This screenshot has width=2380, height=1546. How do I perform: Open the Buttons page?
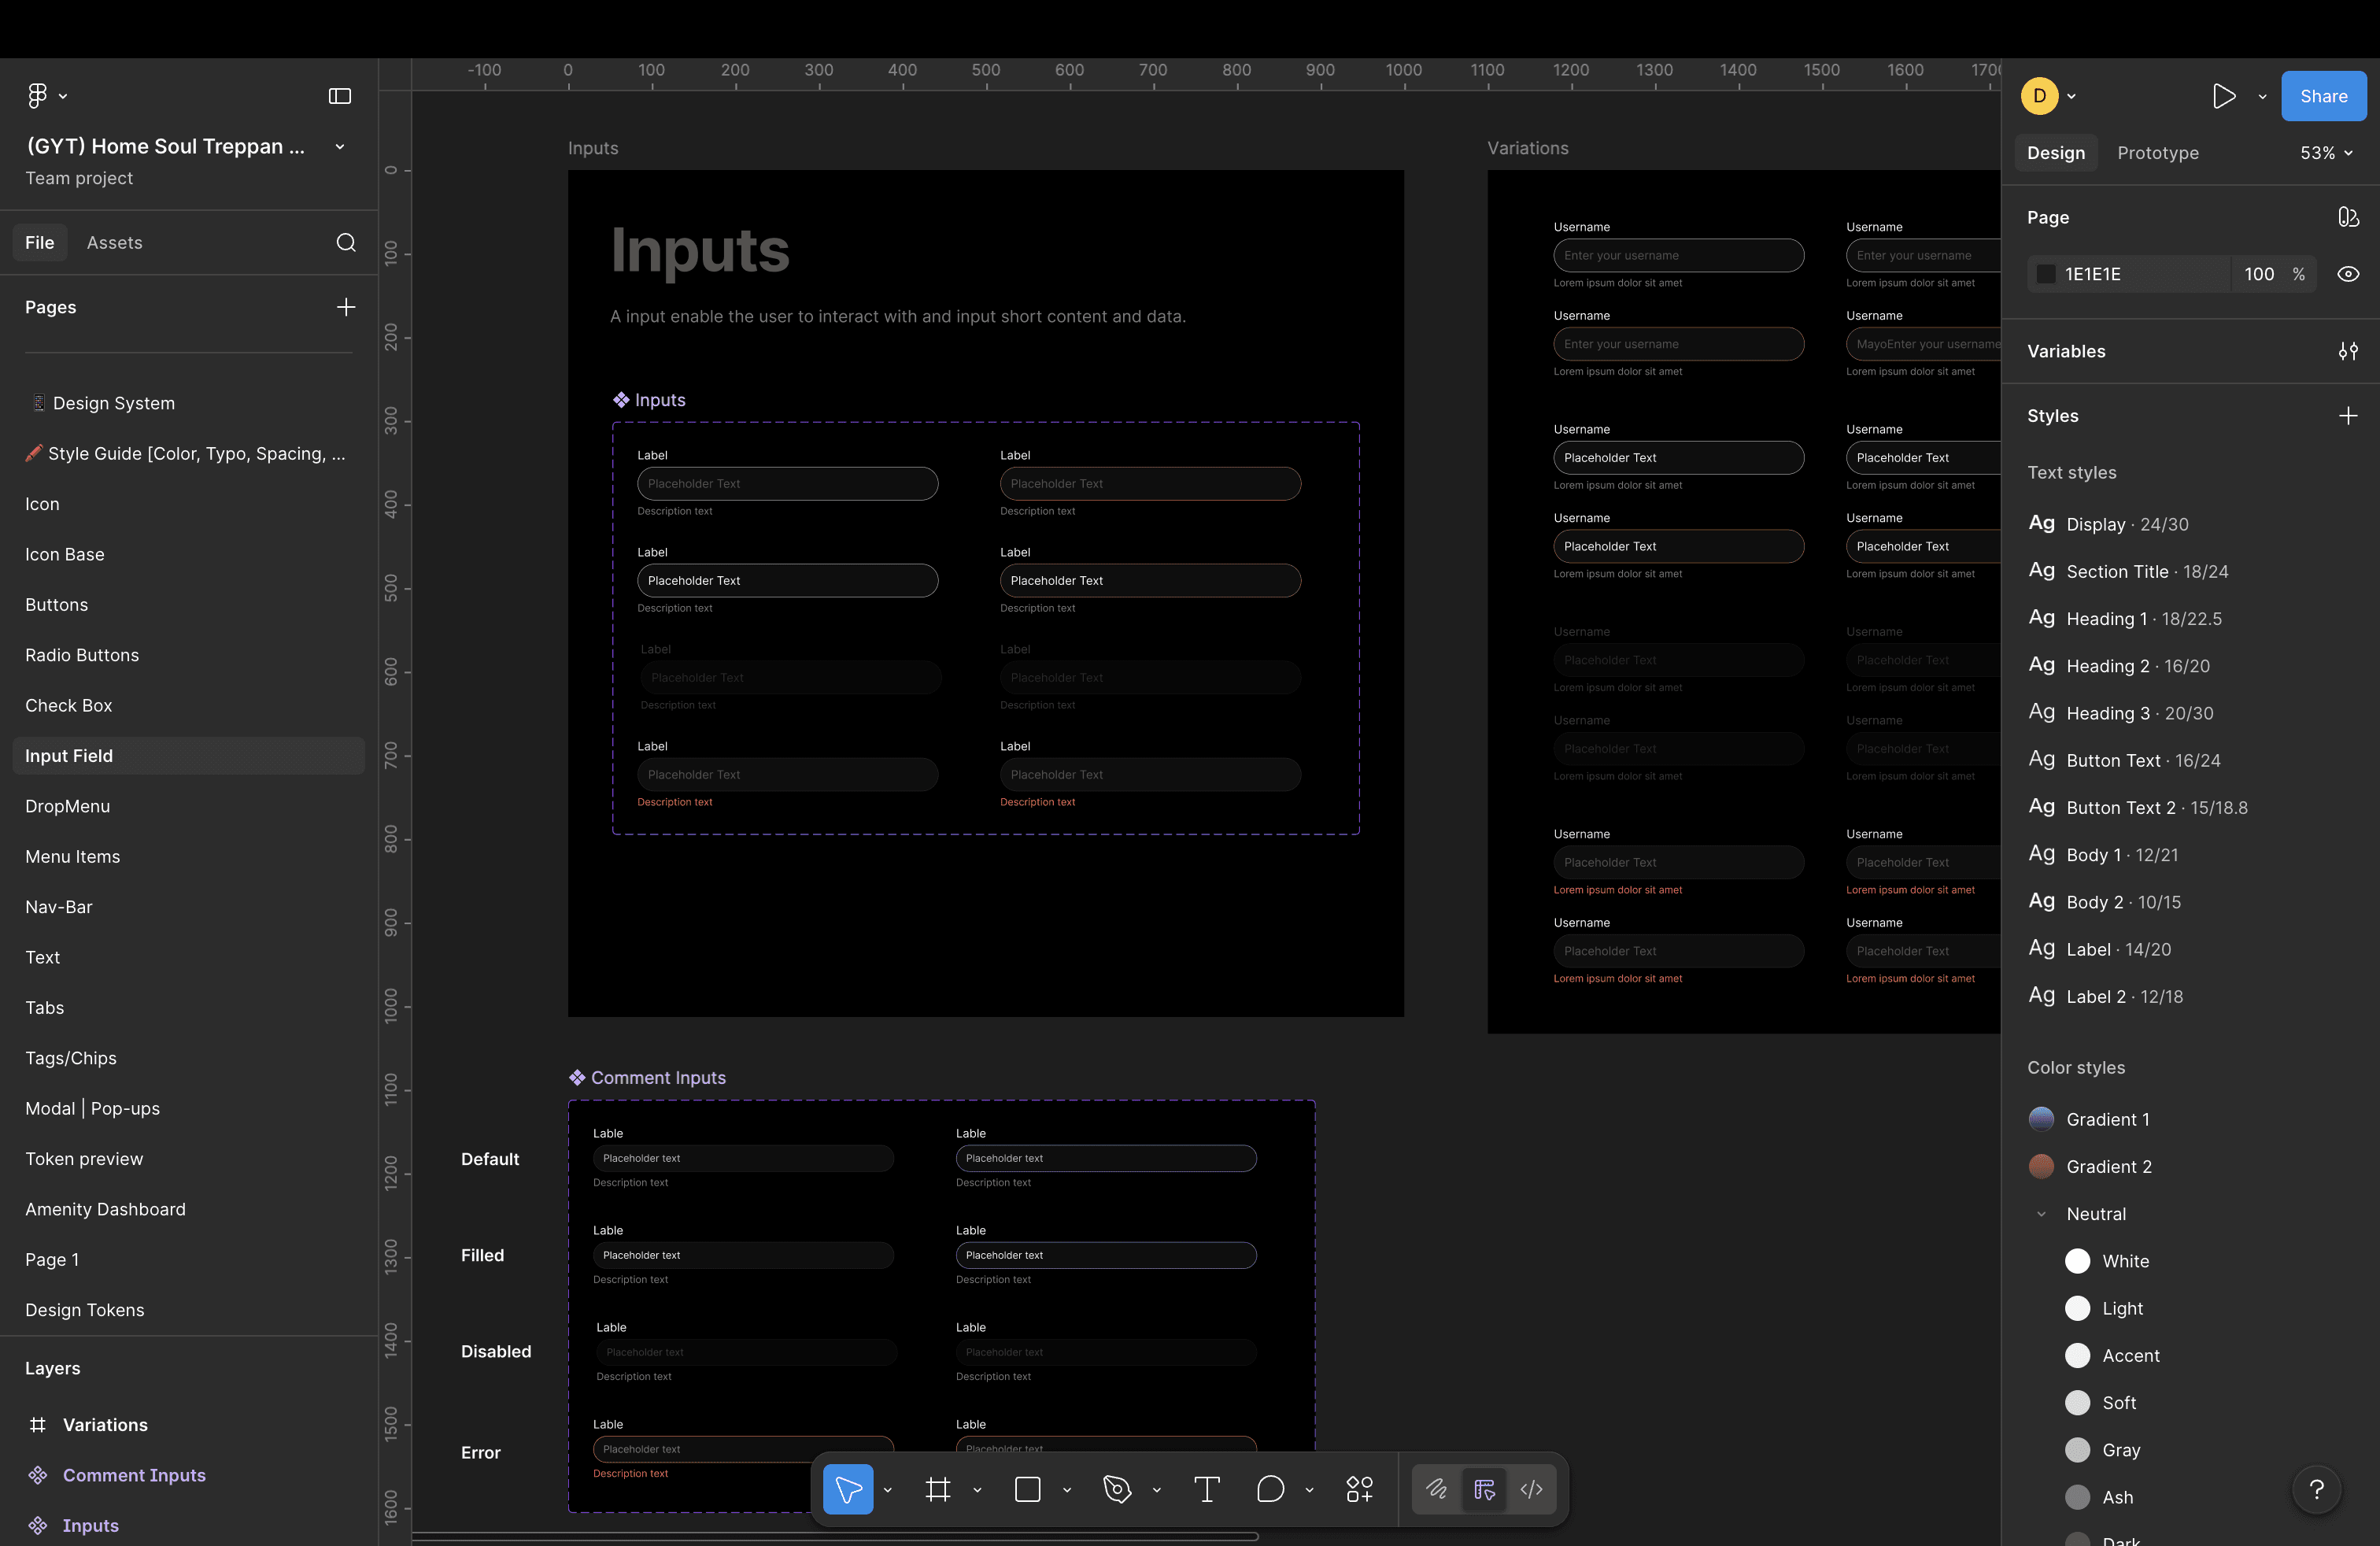pyautogui.click(x=57, y=605)
